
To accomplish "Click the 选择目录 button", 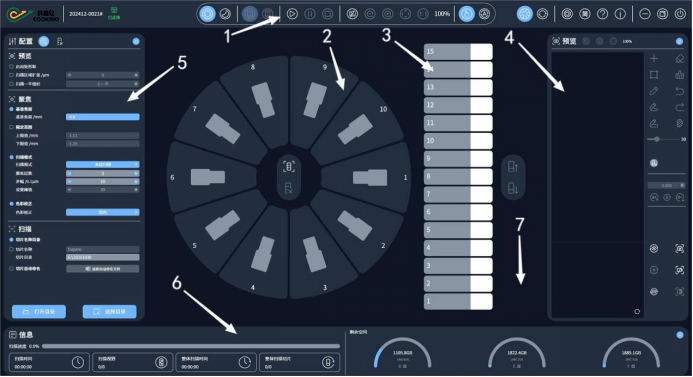I will tap(110, 312).
